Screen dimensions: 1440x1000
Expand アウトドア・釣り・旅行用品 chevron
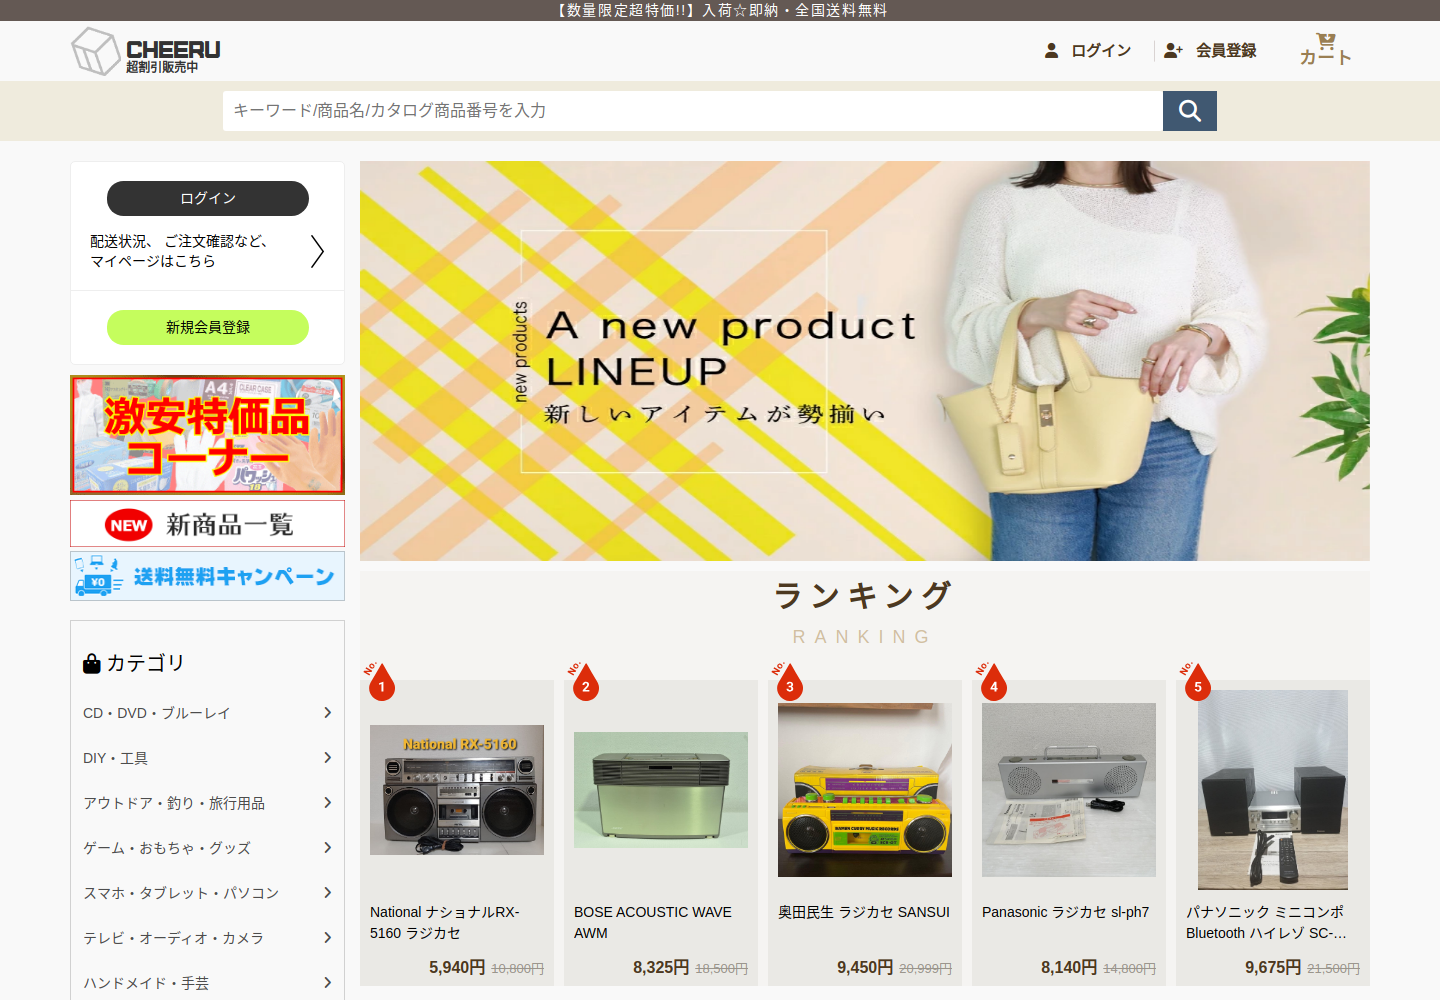pyautogui.click(x=327, y=802)
